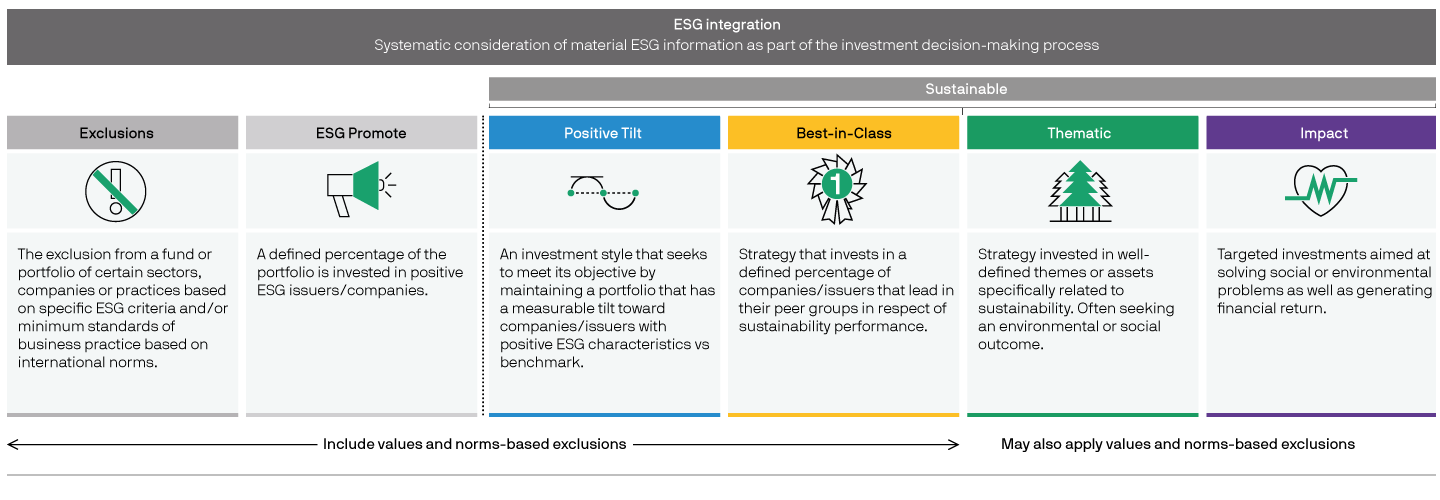The image size is (1440, 500).
Task: Click the Best-in-Class rosette icon
Action: tap(842, 191)
